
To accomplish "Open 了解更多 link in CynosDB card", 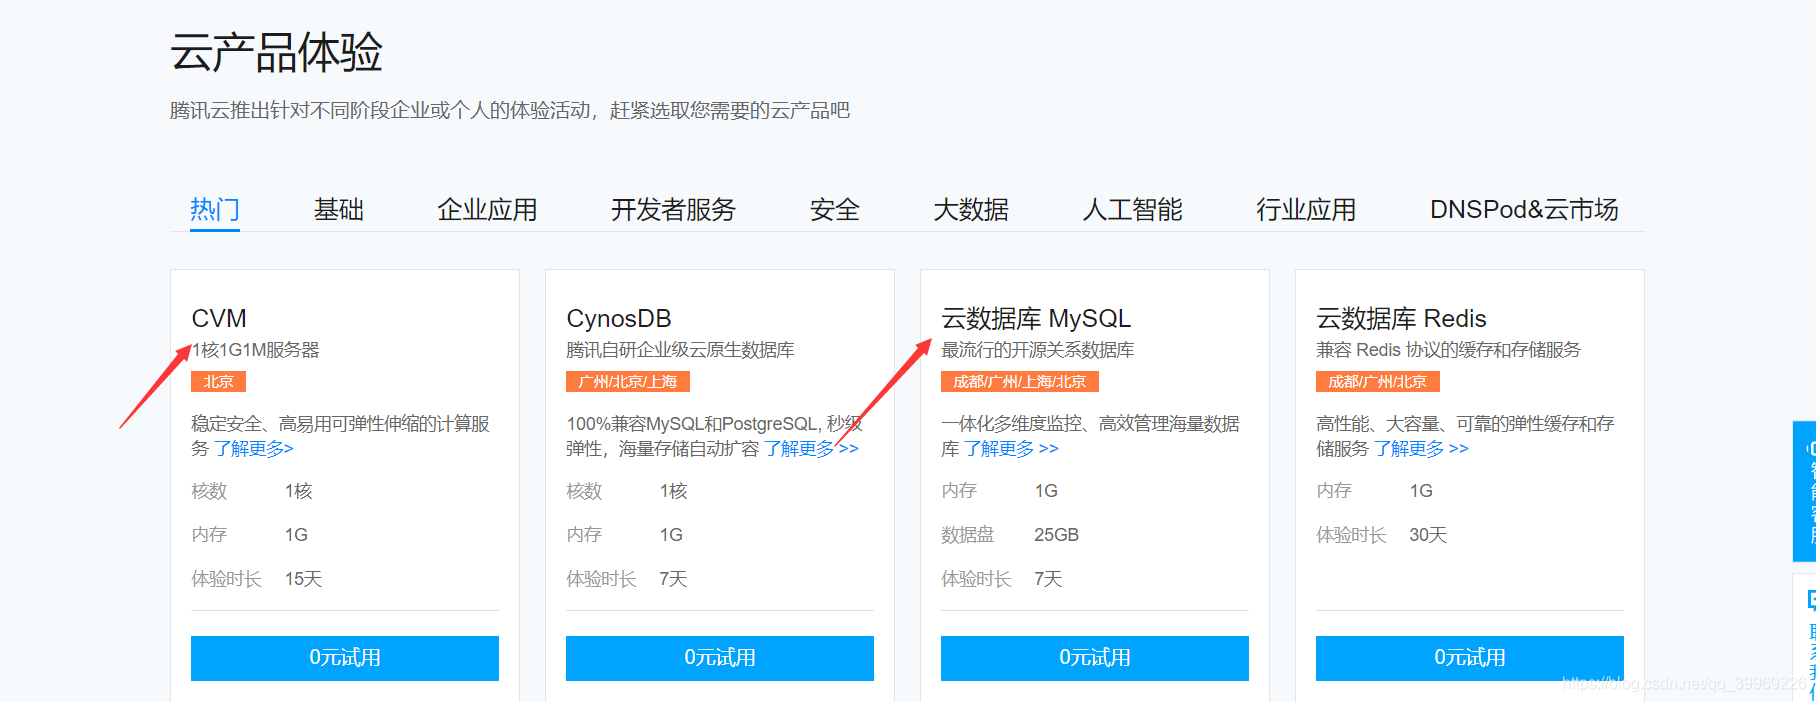I will tap(811, 449).
